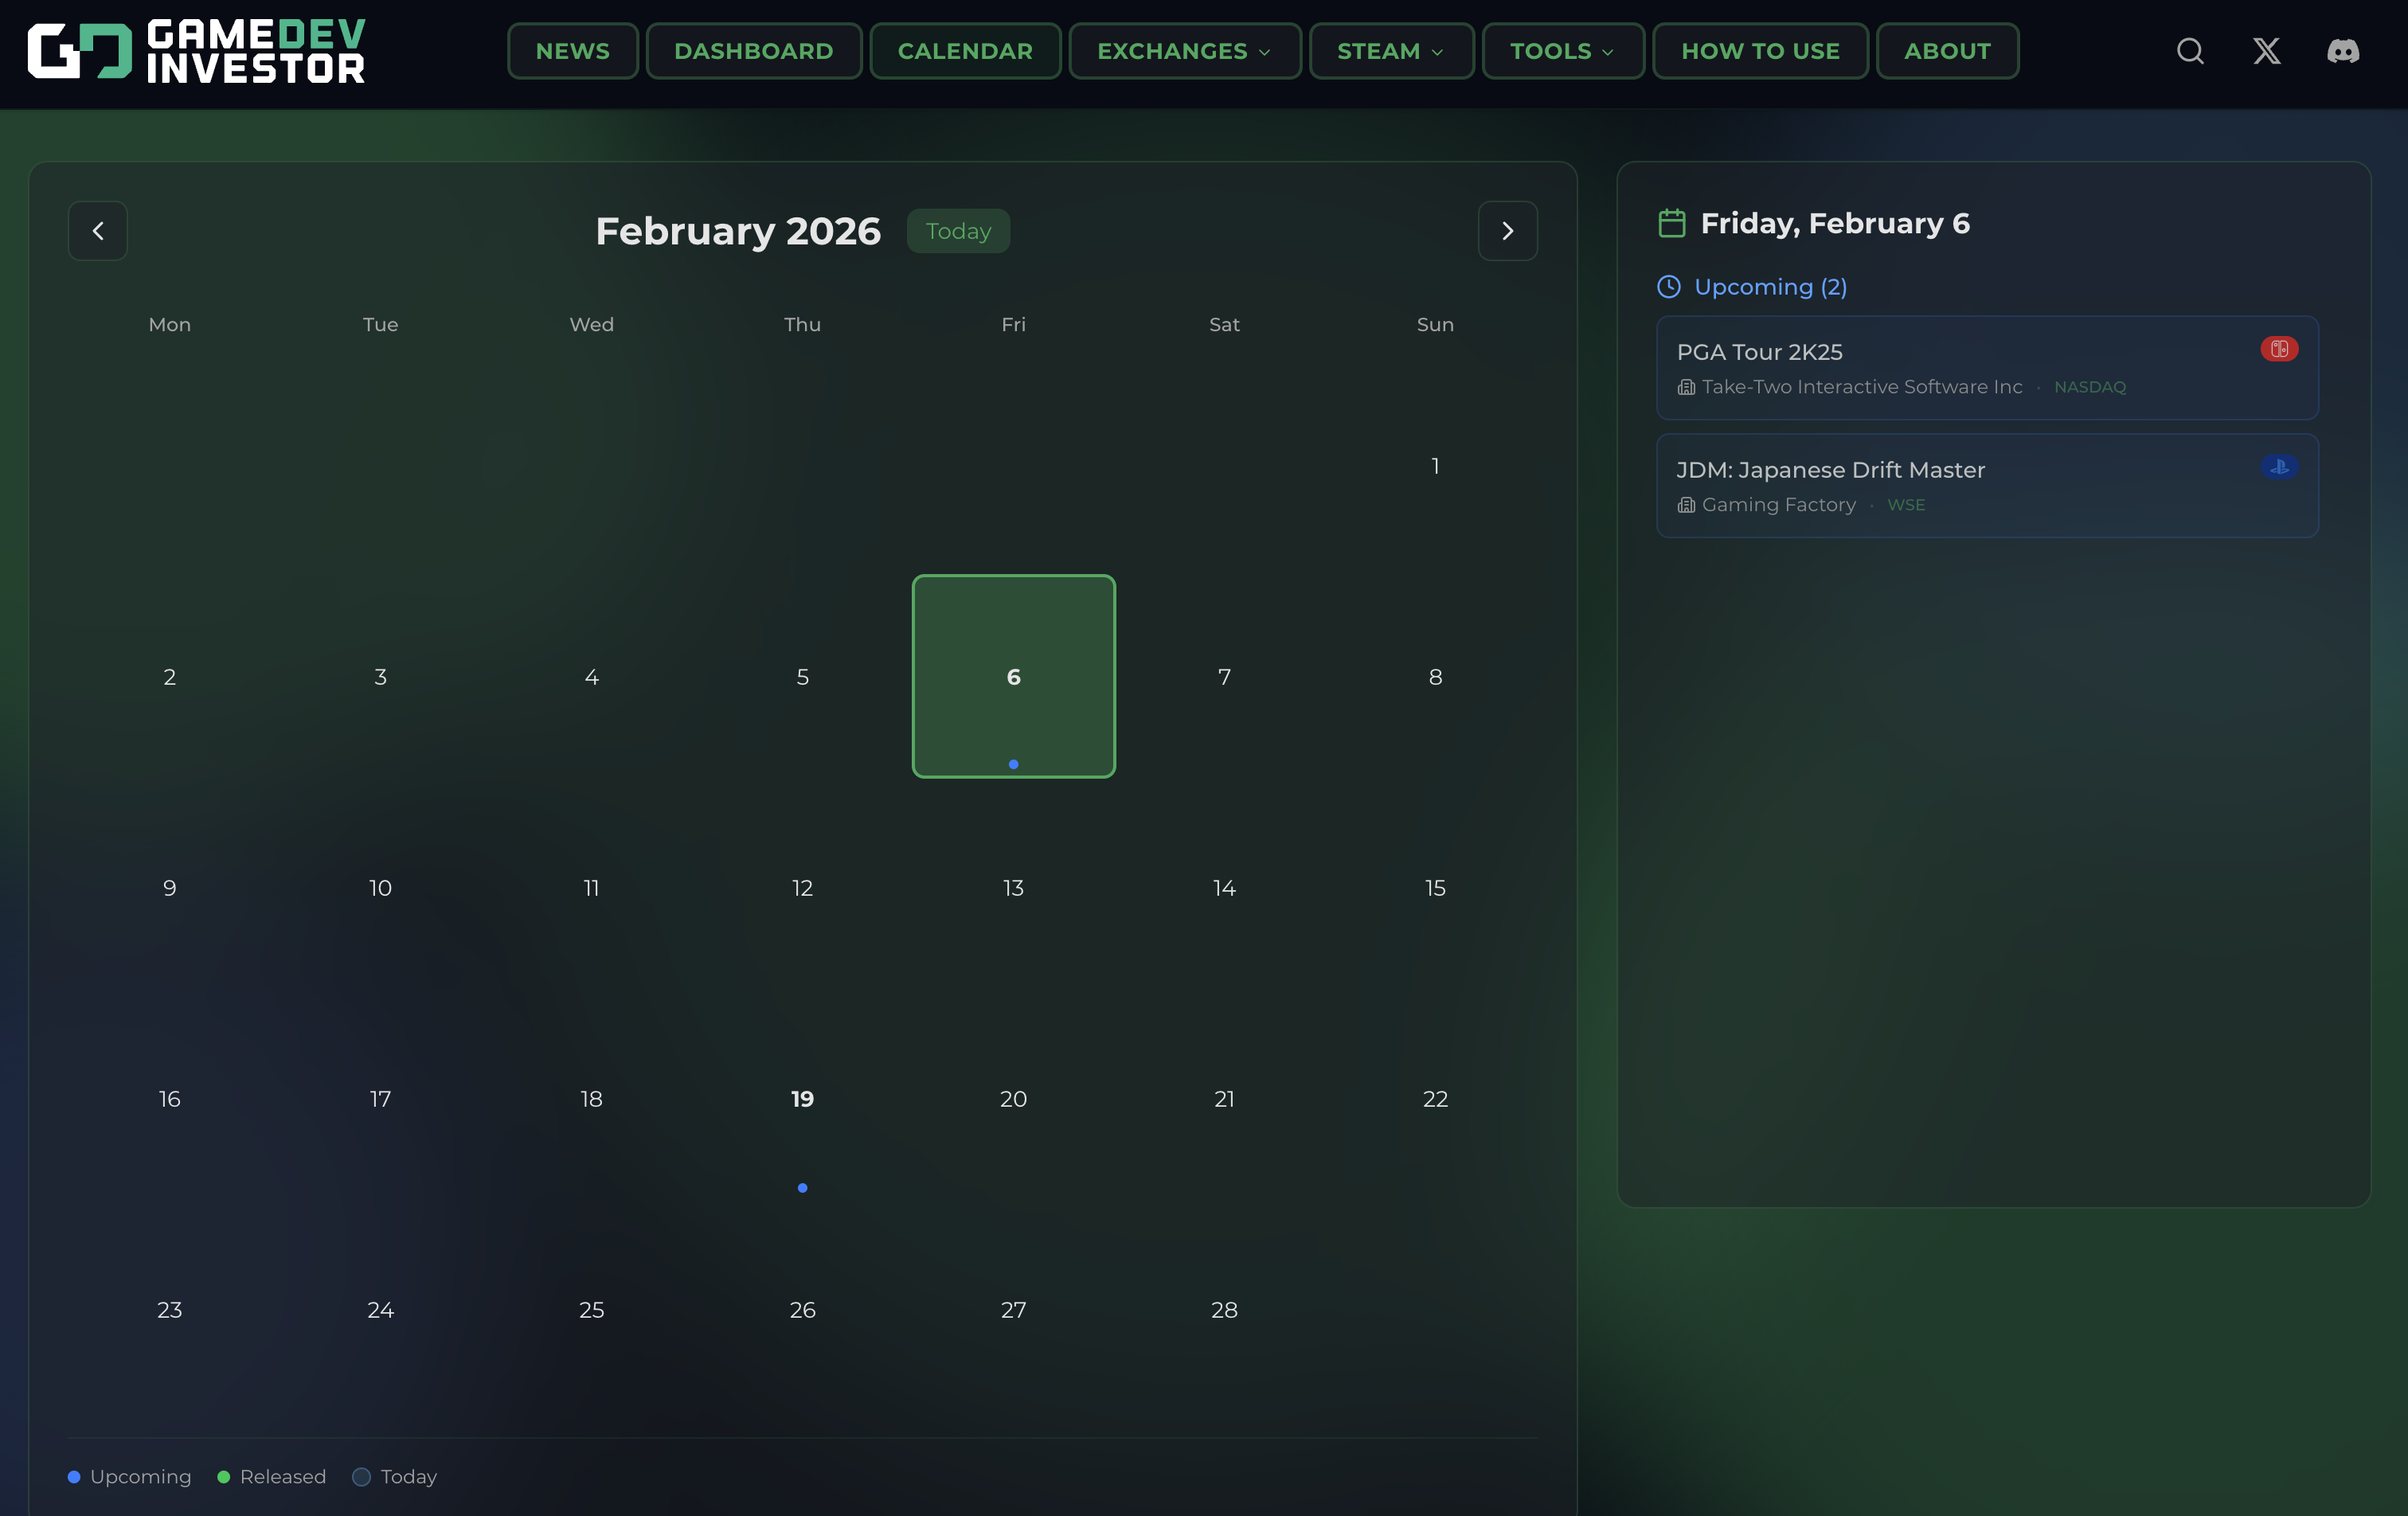Expand the Tools dropdown menu
2408x1516 pixels.
click(1562, 51)
